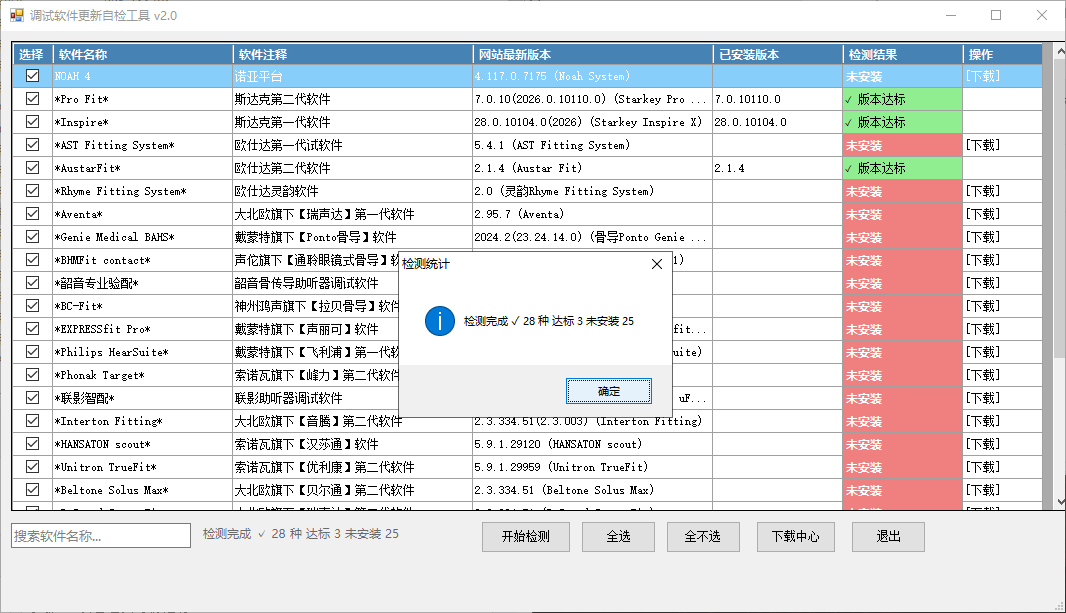Click [下载] for Genie Medical BAHS

(983, 237)
